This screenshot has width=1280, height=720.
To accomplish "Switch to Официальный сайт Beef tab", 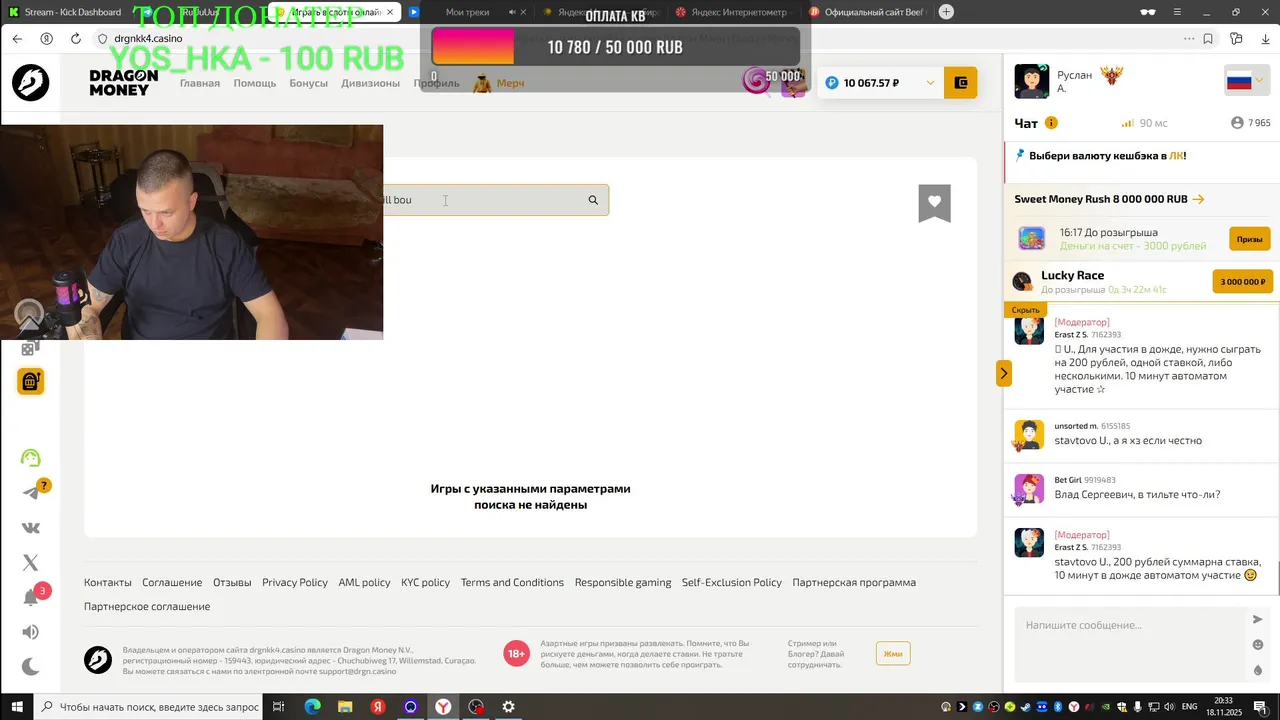I will 868,12.
